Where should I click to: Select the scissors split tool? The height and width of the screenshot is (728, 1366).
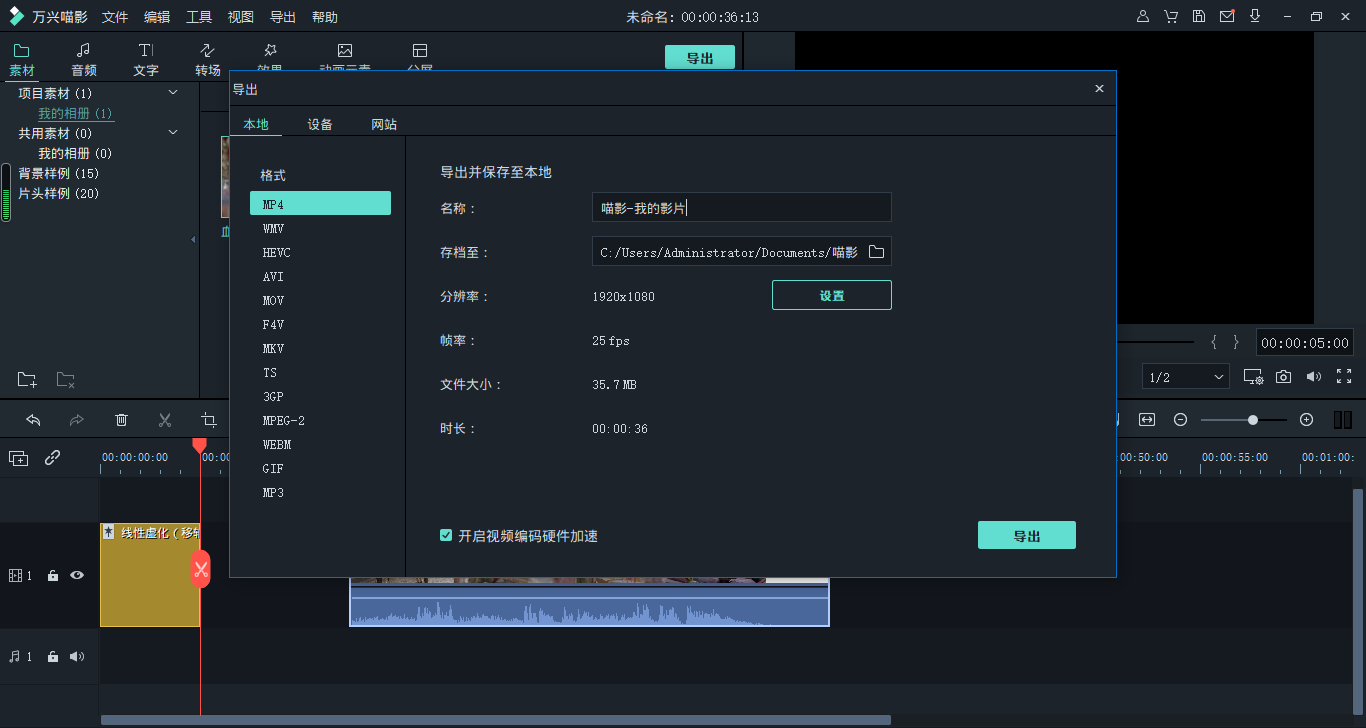click(164, 419)
